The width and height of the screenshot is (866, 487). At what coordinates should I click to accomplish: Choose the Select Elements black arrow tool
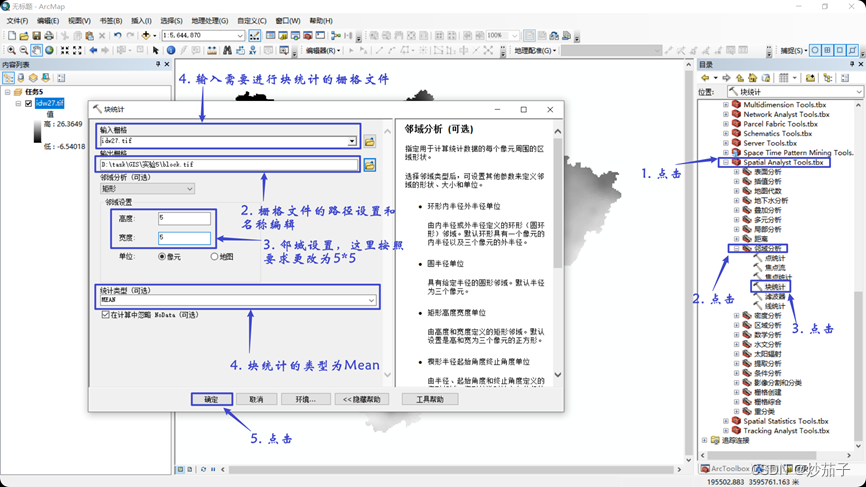click(156, 50)
